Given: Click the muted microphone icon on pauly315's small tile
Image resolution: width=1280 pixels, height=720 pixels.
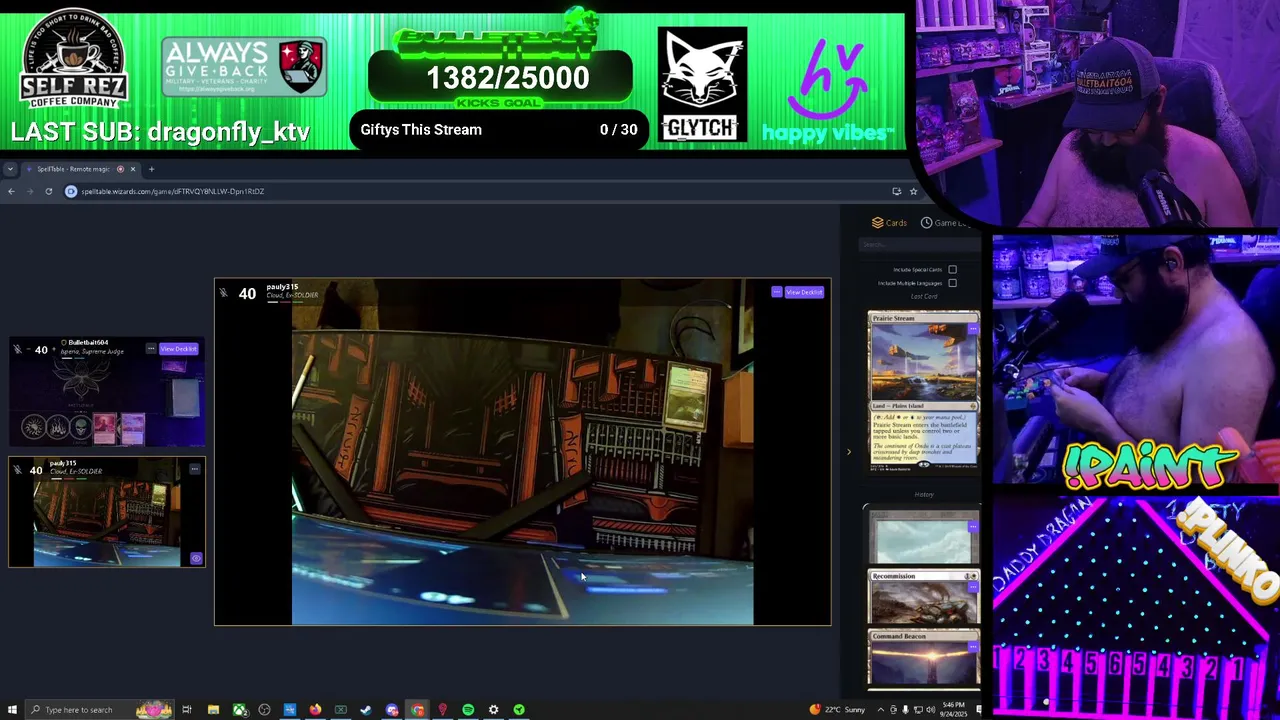Looking at the screenshot, I should coord(18,469).
